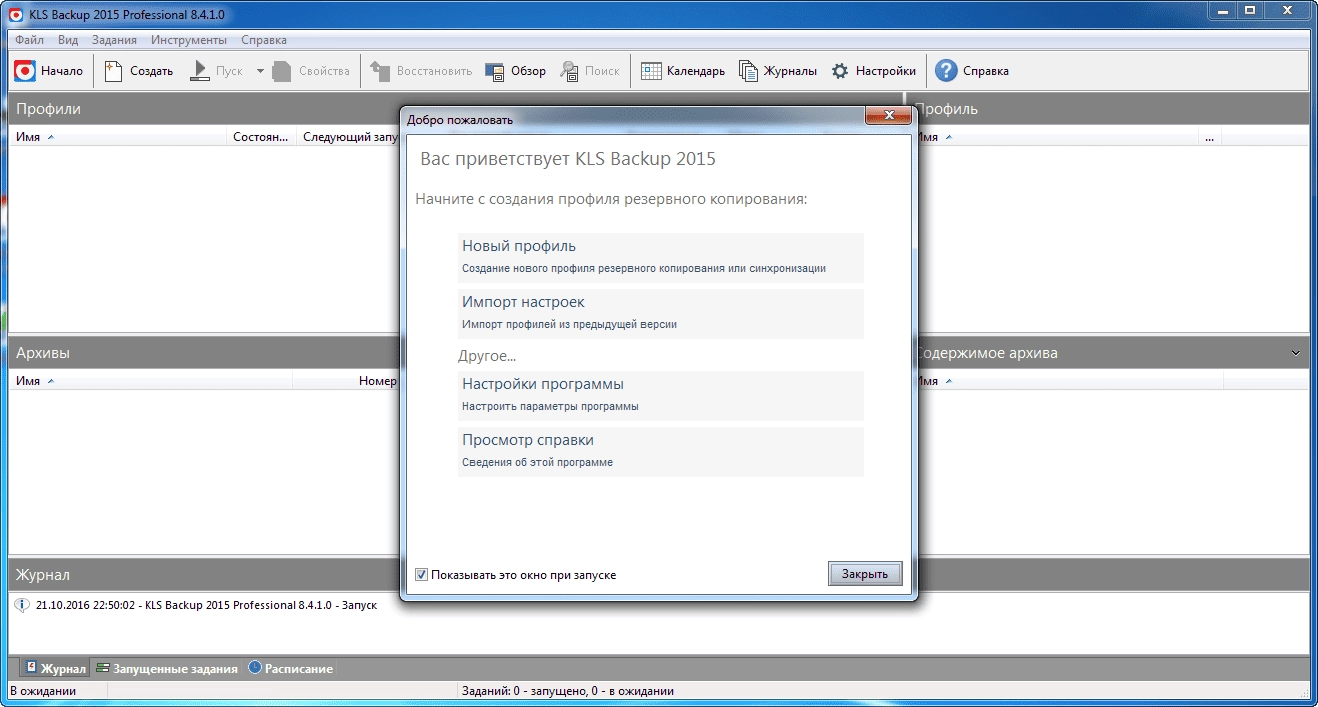Open the Настройки gear toolbar icon
The width and height of the screenshot is (1318, 707).
pos(840,71)
